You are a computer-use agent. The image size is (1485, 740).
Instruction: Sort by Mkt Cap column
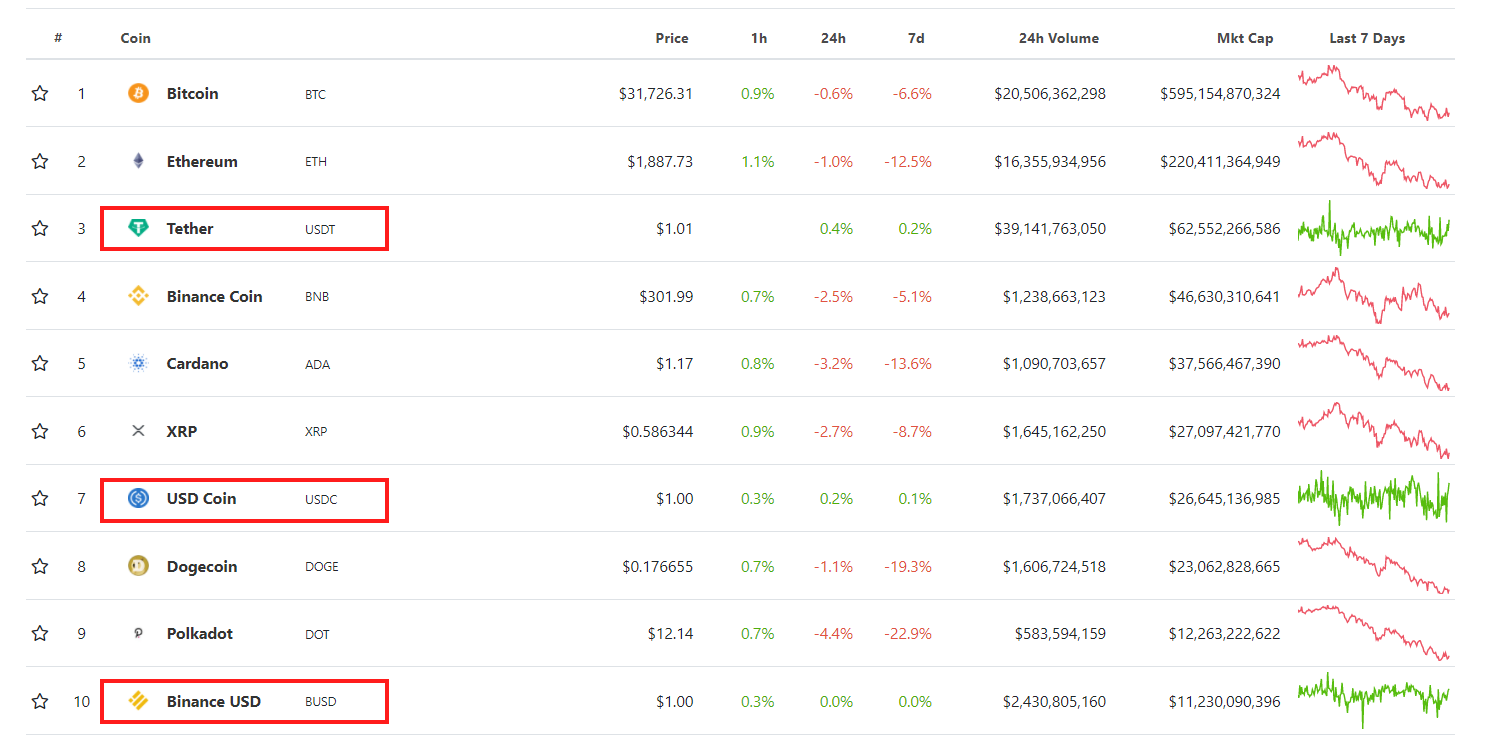click(x=1246, y=38)
